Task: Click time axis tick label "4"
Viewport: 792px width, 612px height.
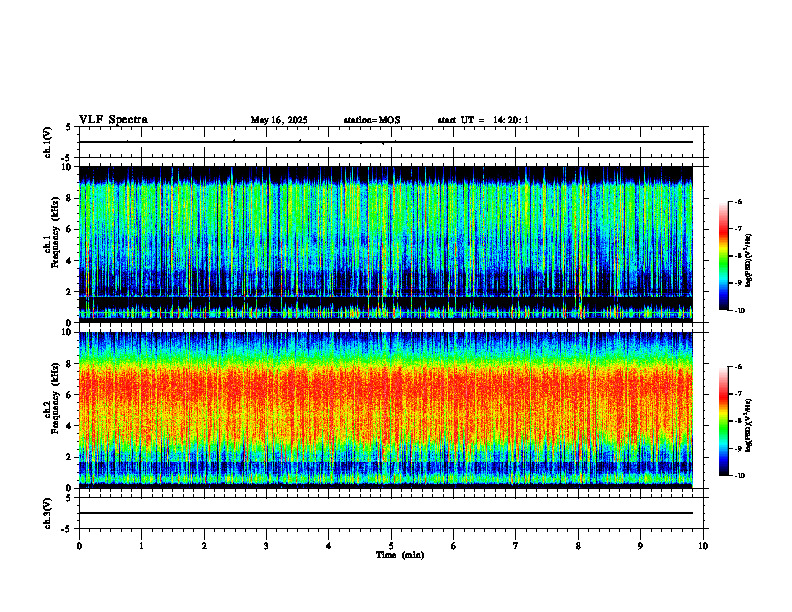Action: point(329,546)
